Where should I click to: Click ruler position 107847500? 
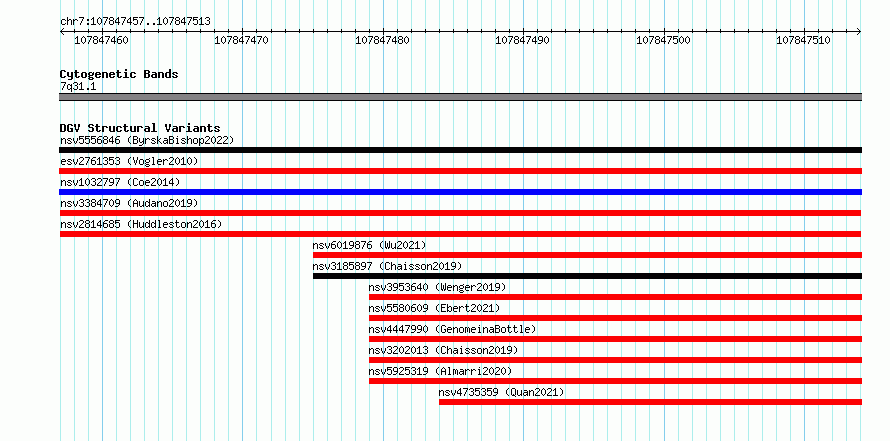664,40
